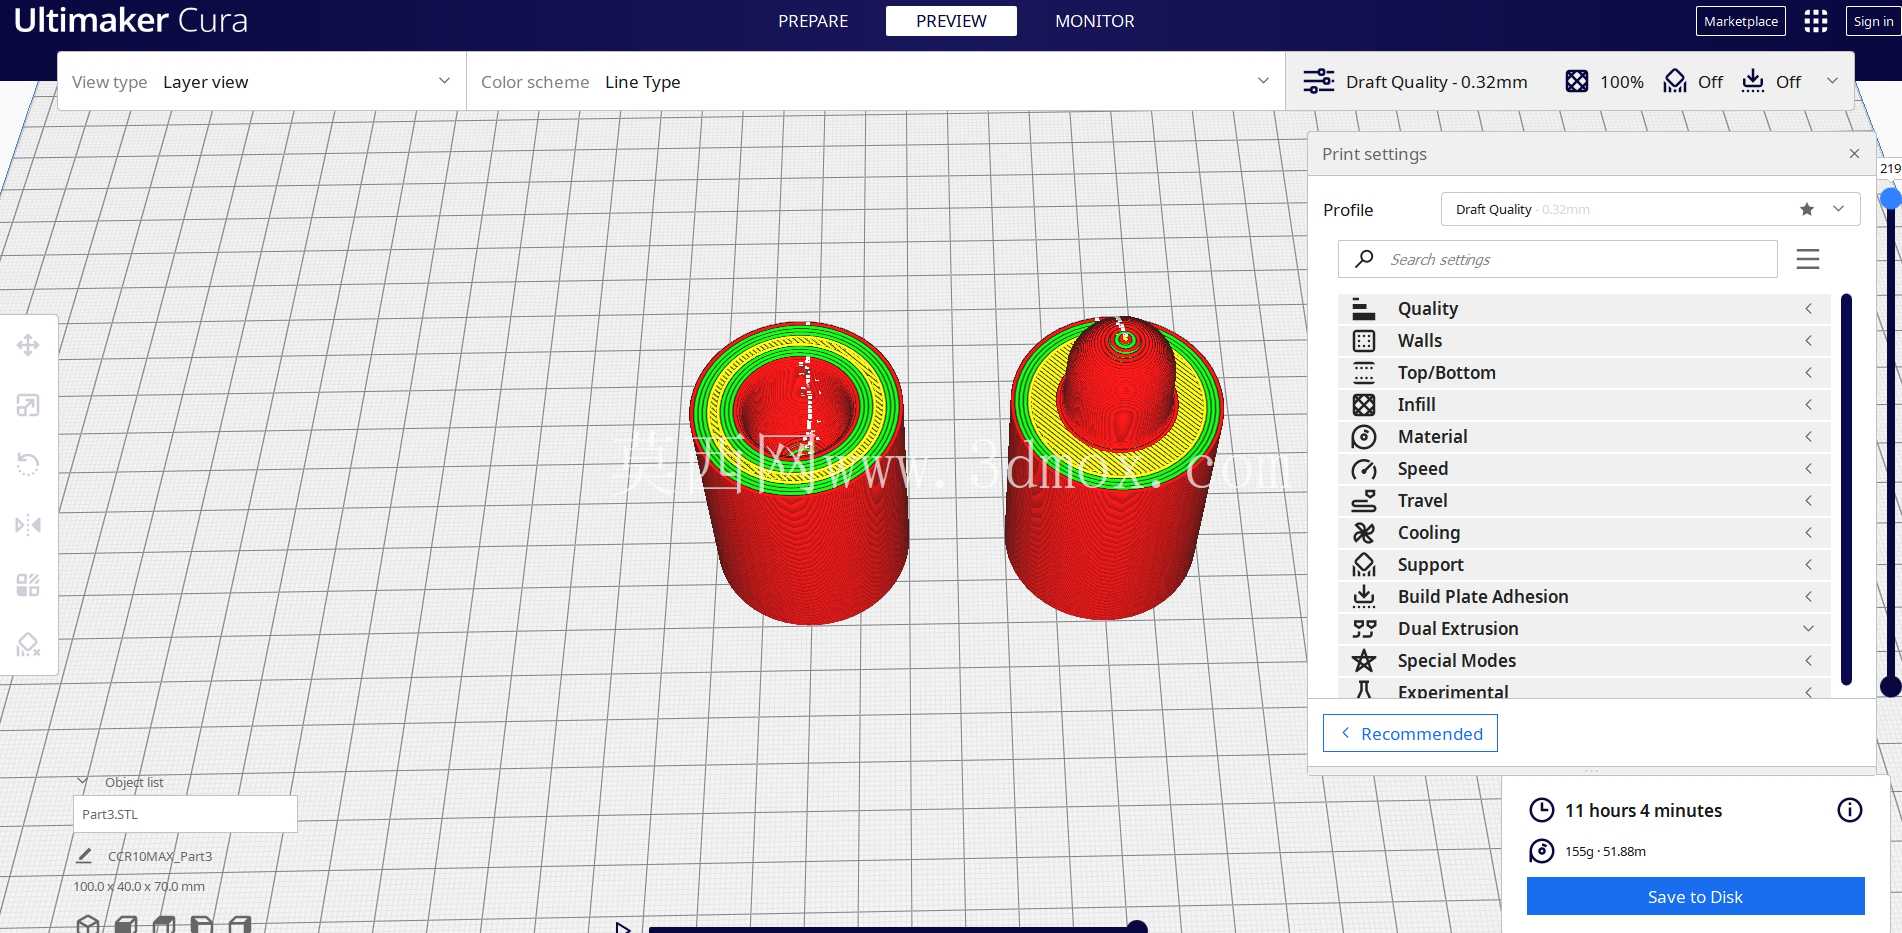Click the Infill category icon
Image resolution: width=1902 pixels, height=933 pixels.
click(1364, 405)
